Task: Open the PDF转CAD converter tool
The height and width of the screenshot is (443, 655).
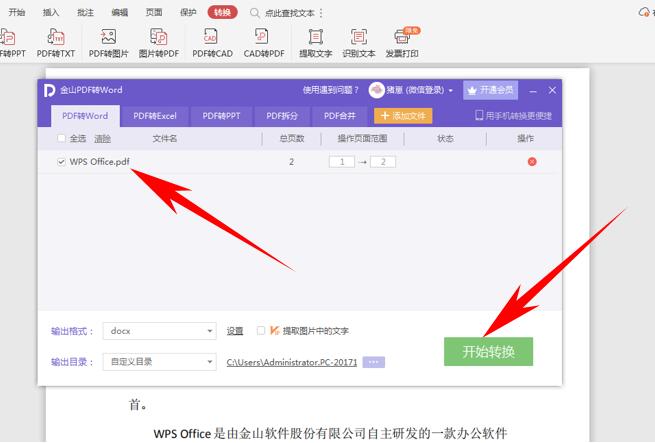Action: click(x=212, y=43)
